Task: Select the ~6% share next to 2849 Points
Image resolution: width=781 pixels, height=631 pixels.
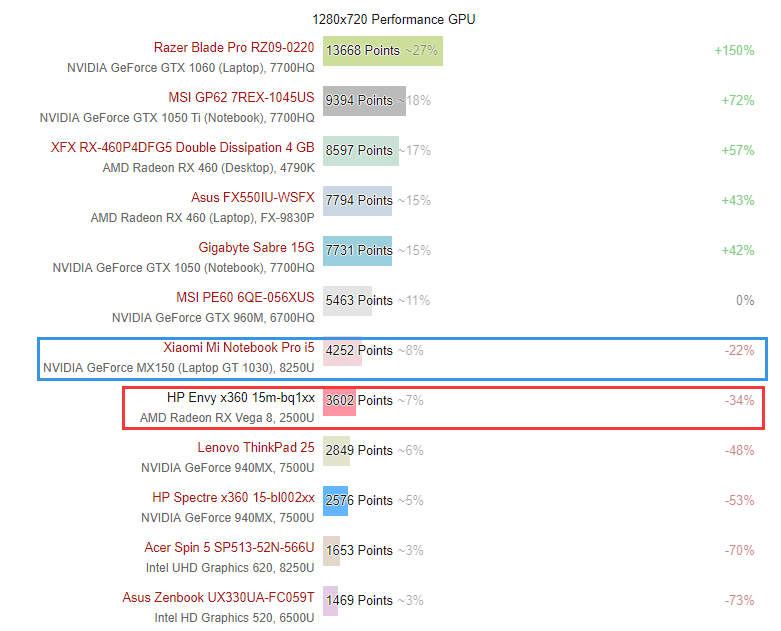Action: pos(410,451)
